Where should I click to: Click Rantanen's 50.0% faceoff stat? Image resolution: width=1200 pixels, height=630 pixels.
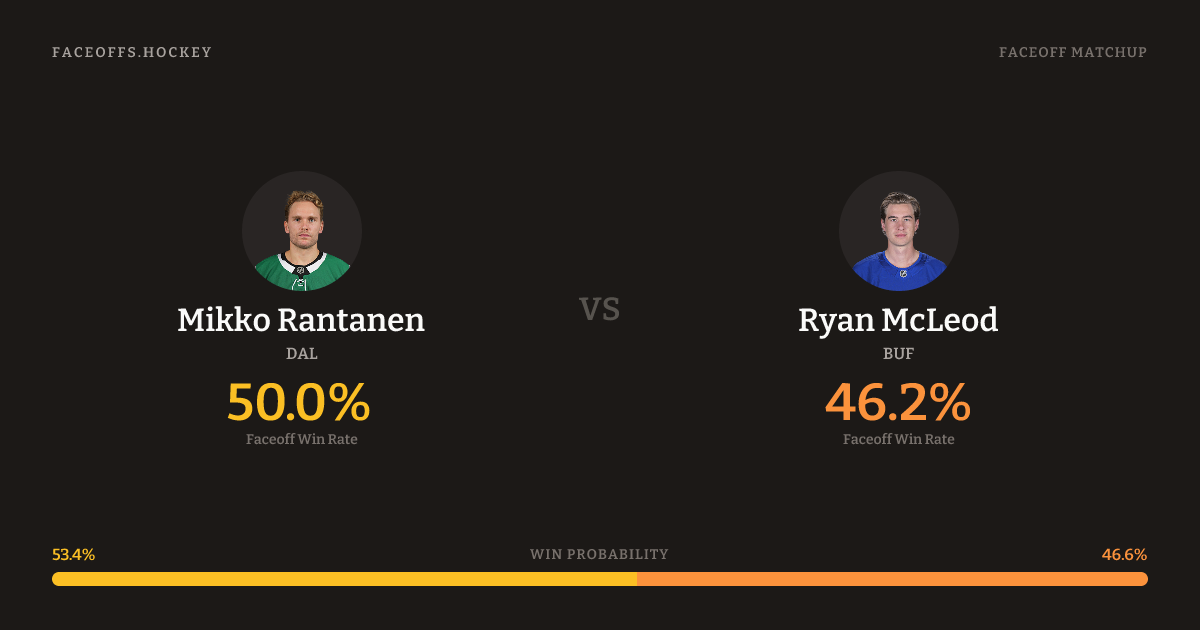[x=299, y=402]
